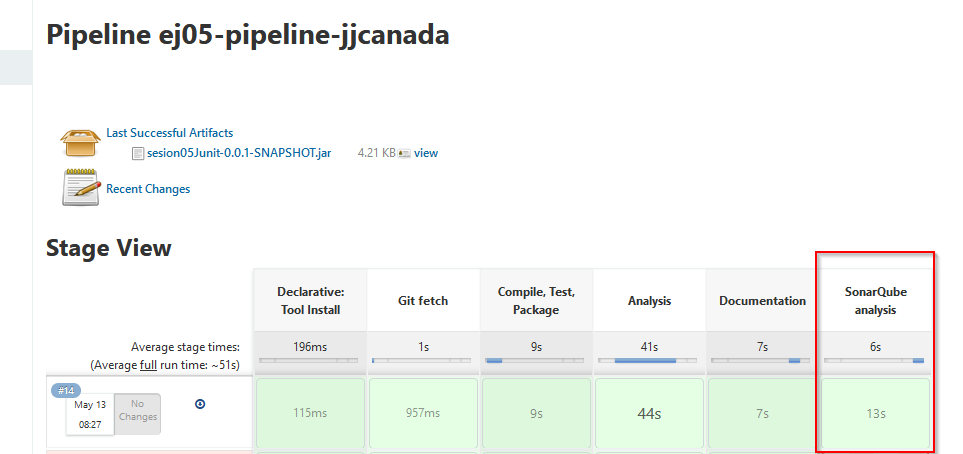The width and height of the screenshot is (963, 454).
Task: Open the Recent Changes link
Action: 148,189
